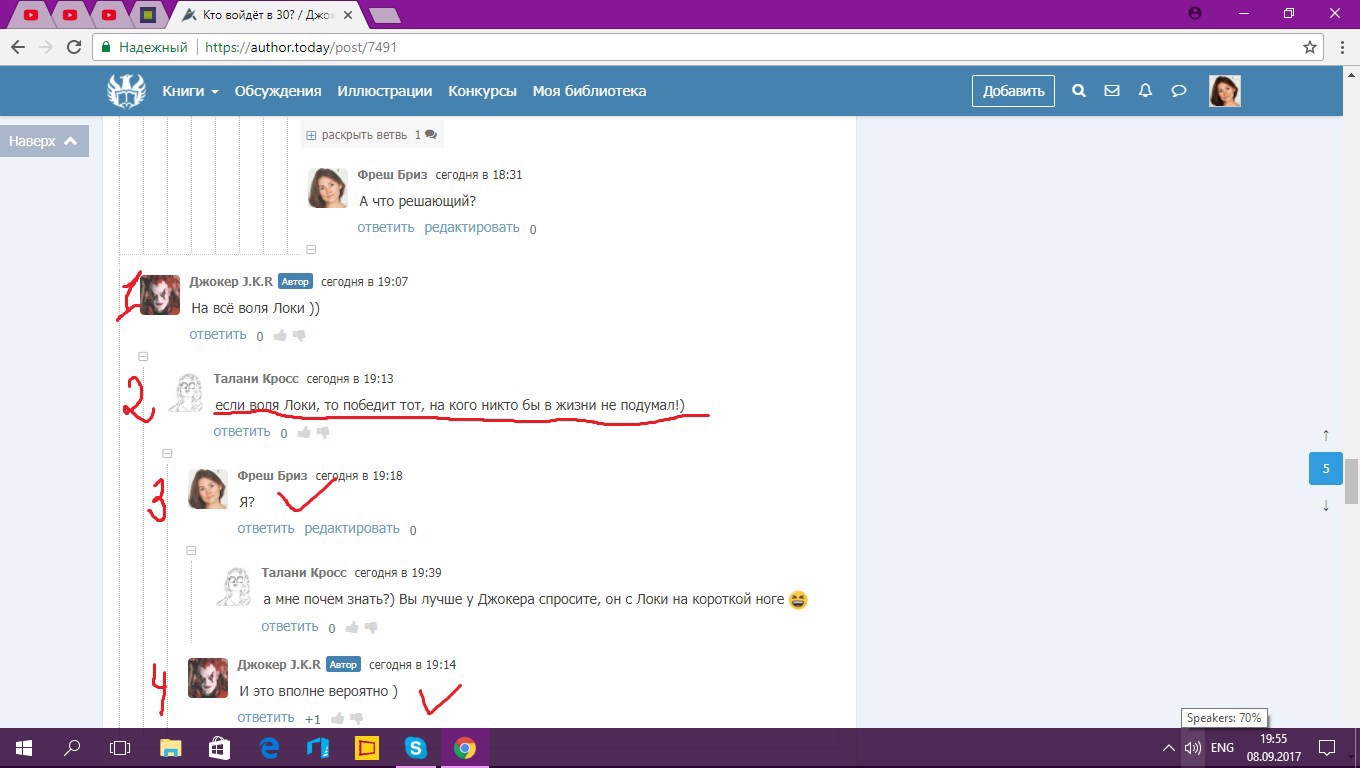Click the Наверх scroll-to-top button

(44, 141)
